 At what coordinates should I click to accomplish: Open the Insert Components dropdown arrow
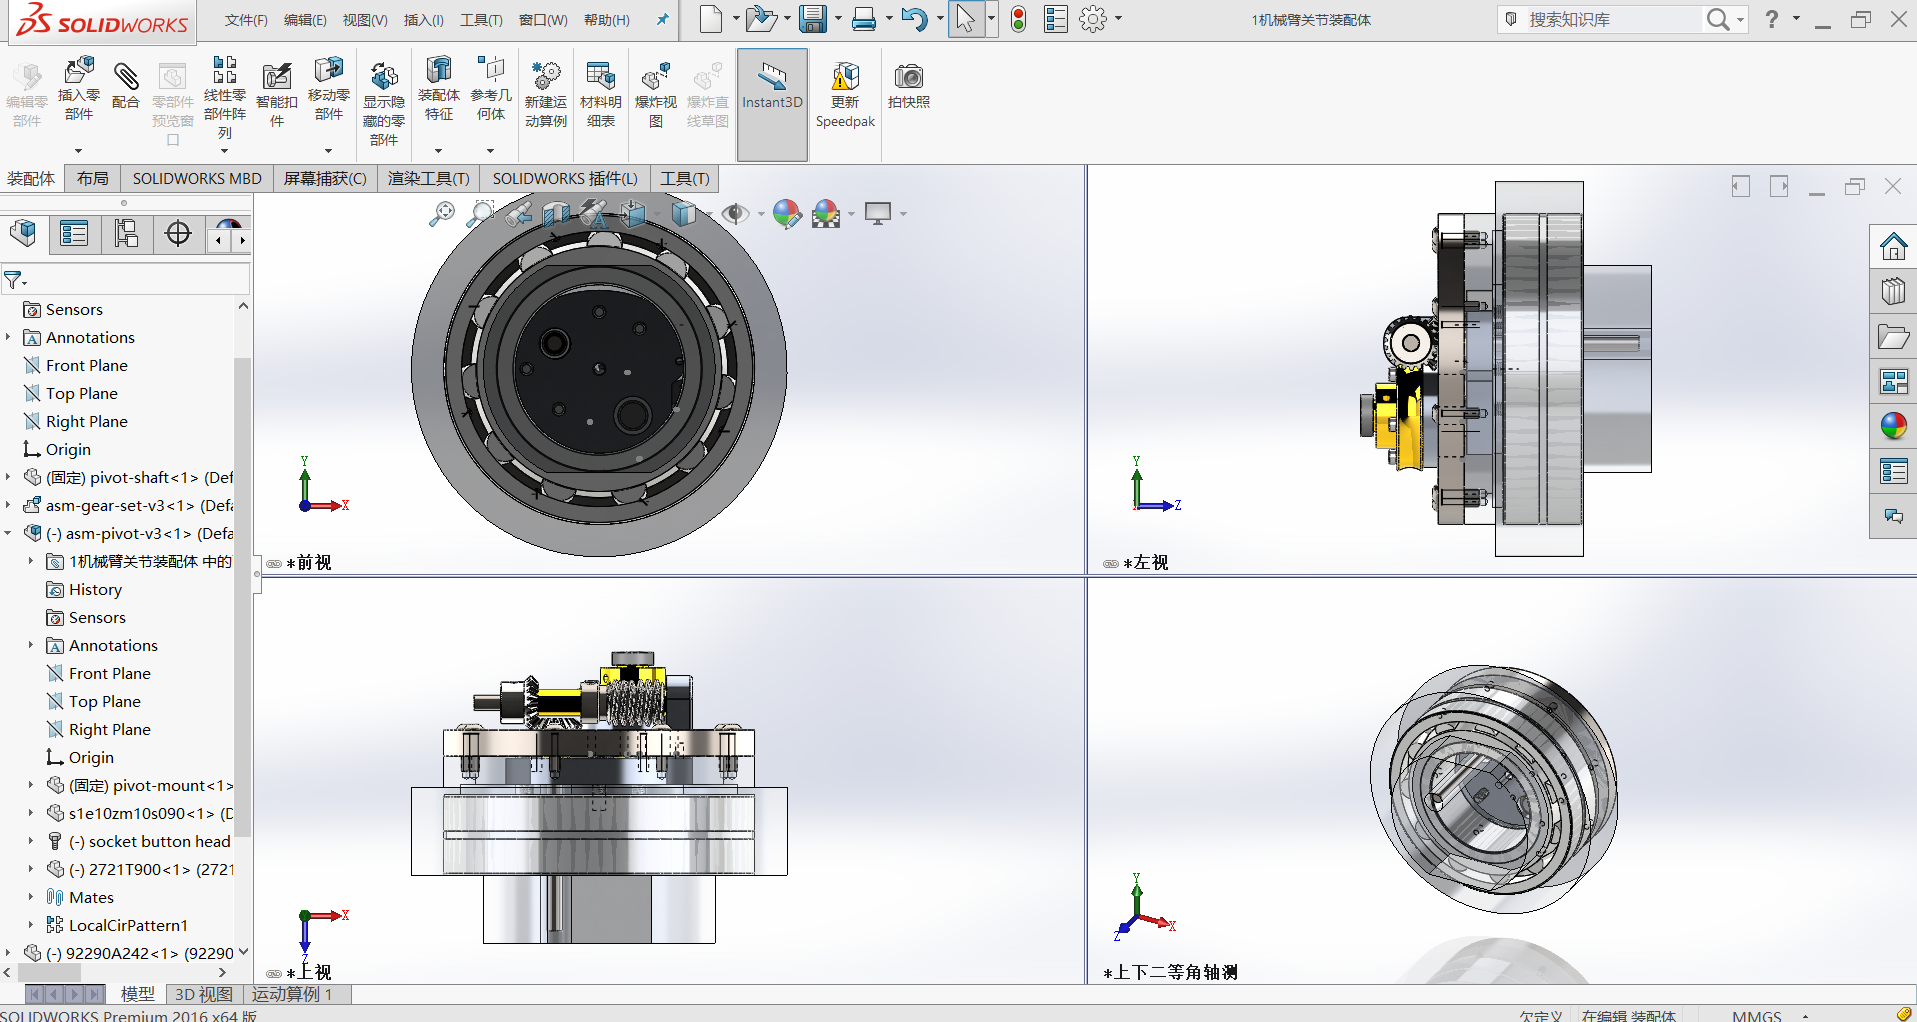tap(79, 151)
